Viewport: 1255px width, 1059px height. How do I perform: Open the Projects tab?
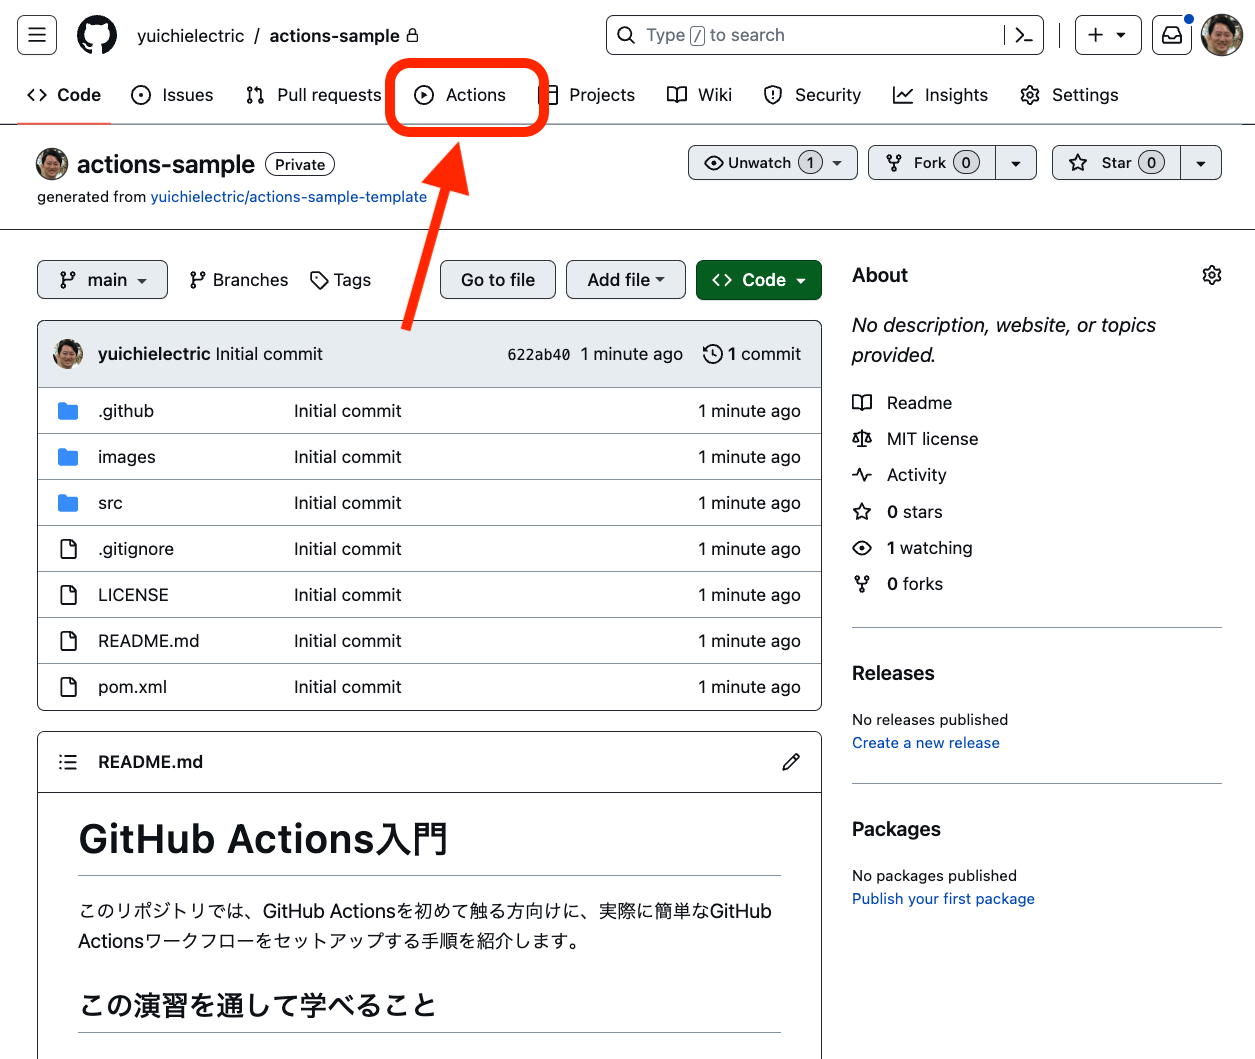[588, 95]
